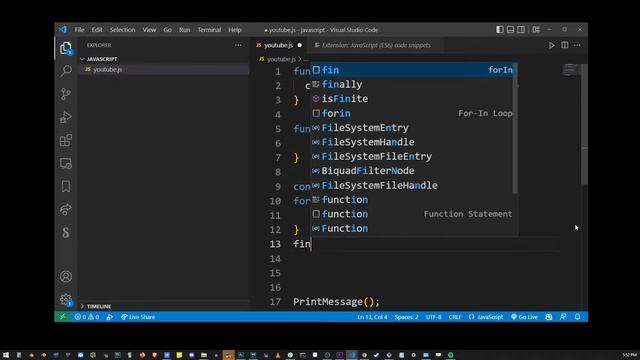Click the feedback icon in status bar
640x360 pixels.
click(x=563, y=317)
